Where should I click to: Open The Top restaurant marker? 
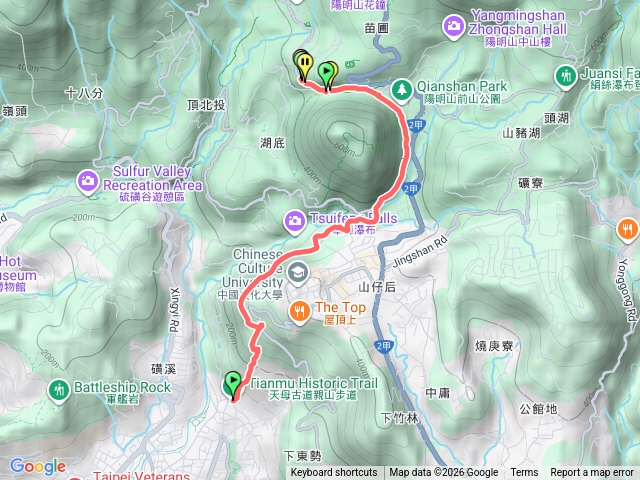300,313
